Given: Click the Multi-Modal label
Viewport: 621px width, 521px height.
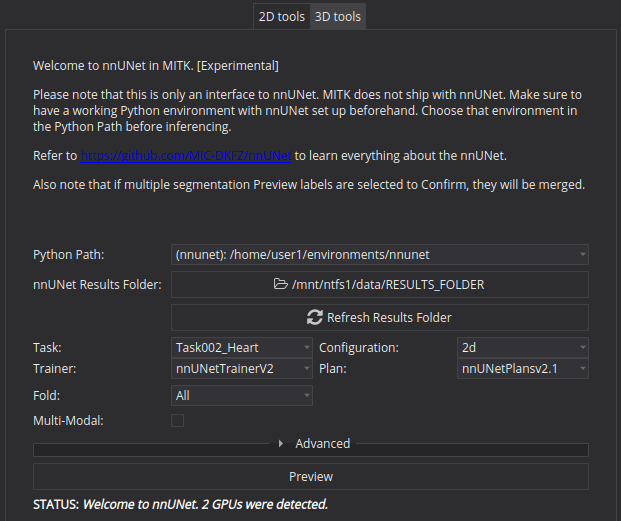Looking at the screenshot, I should [68, 420].
